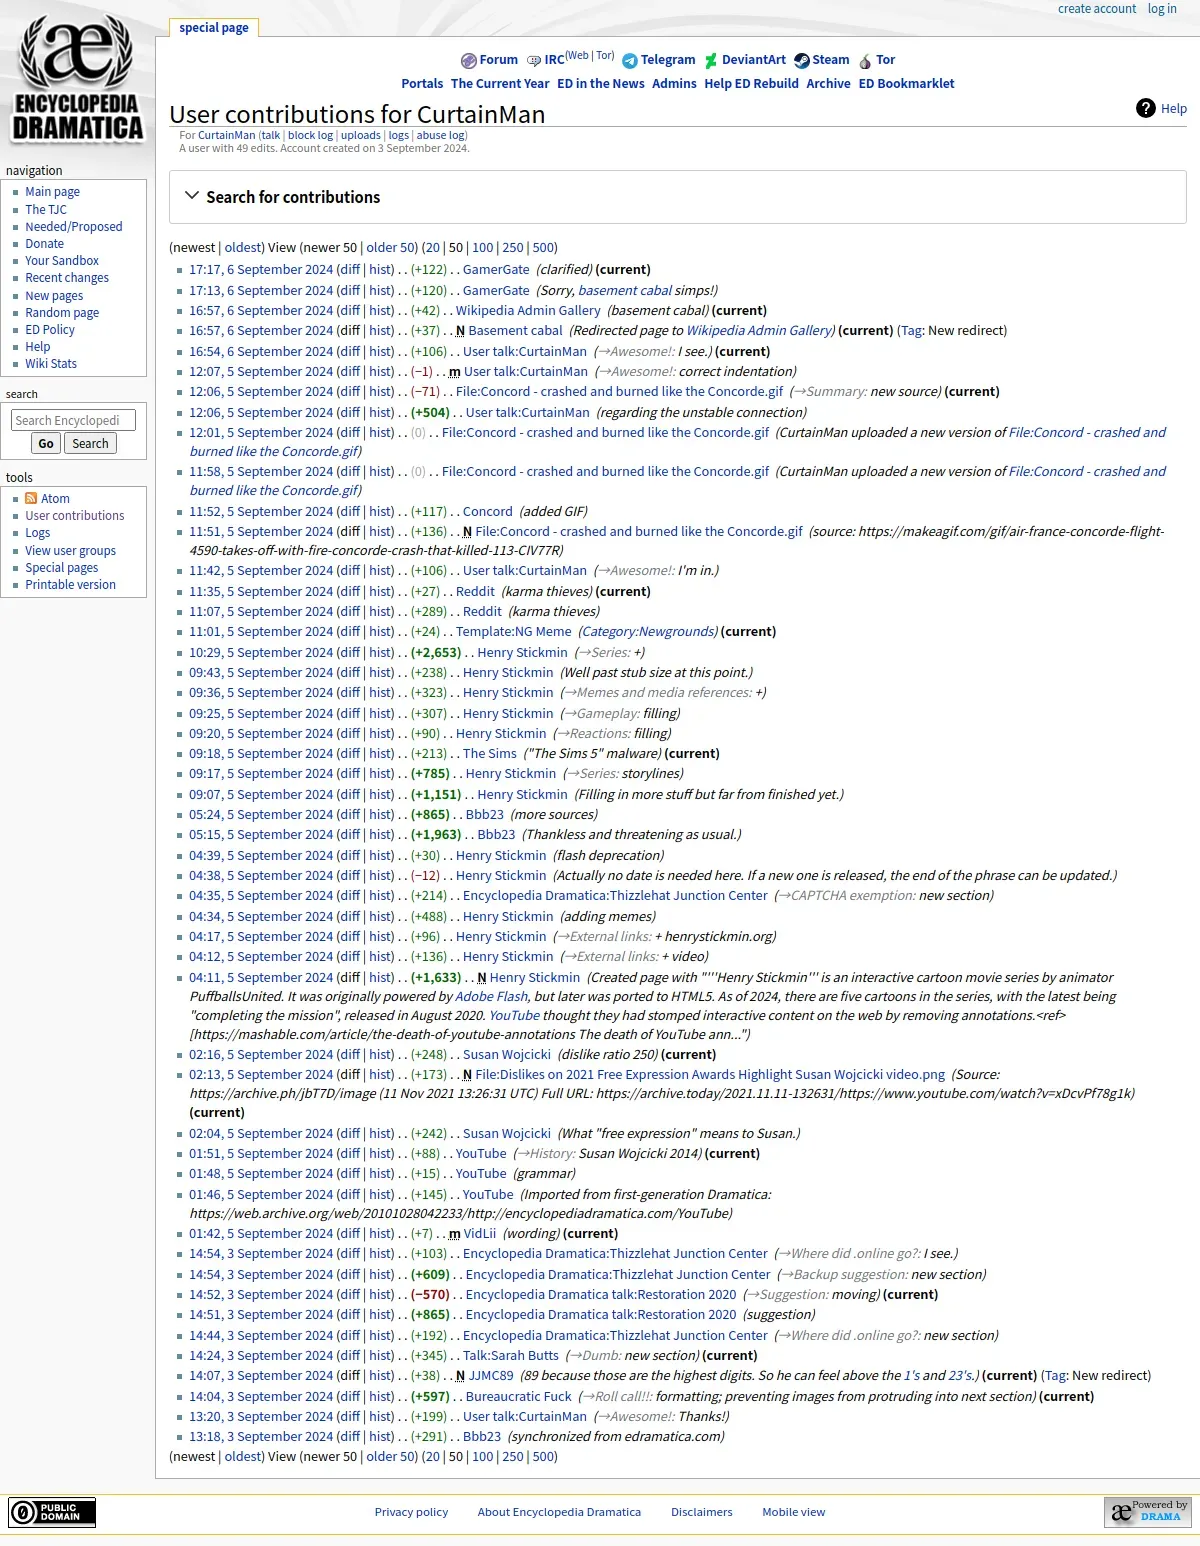This screenshot has height=1546, width=1200.
Task: Click the Tor onion icon
Action: pyautogui.click(x=865, y=61)
